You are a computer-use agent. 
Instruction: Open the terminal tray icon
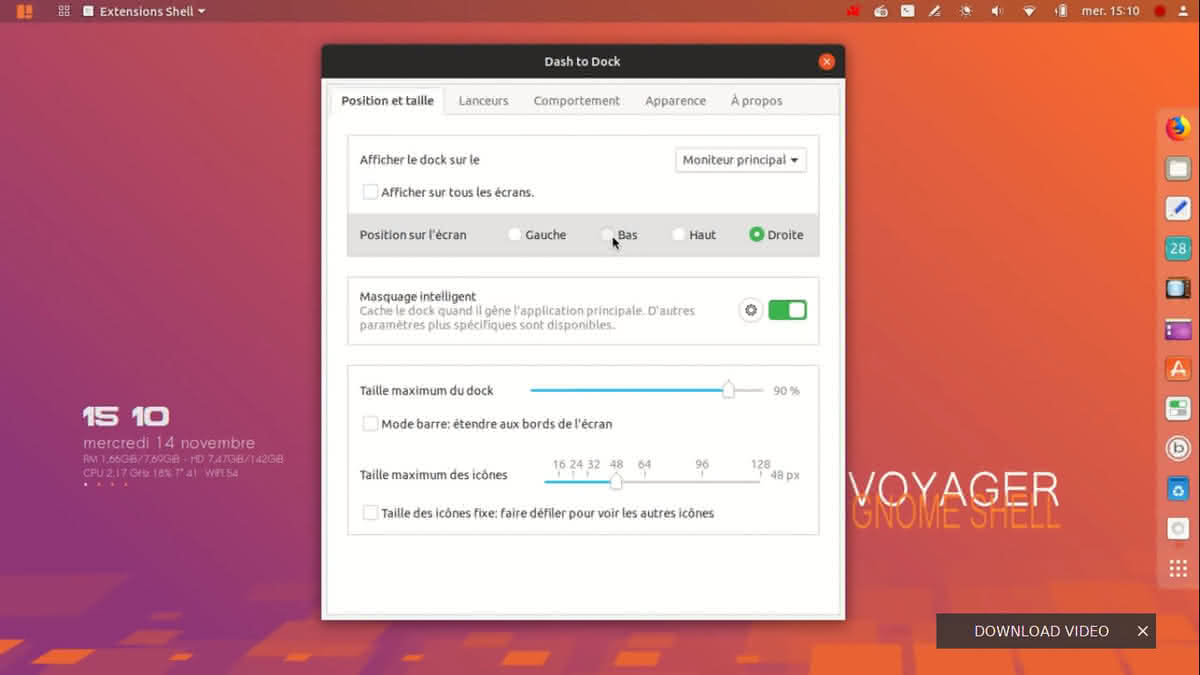908,11
